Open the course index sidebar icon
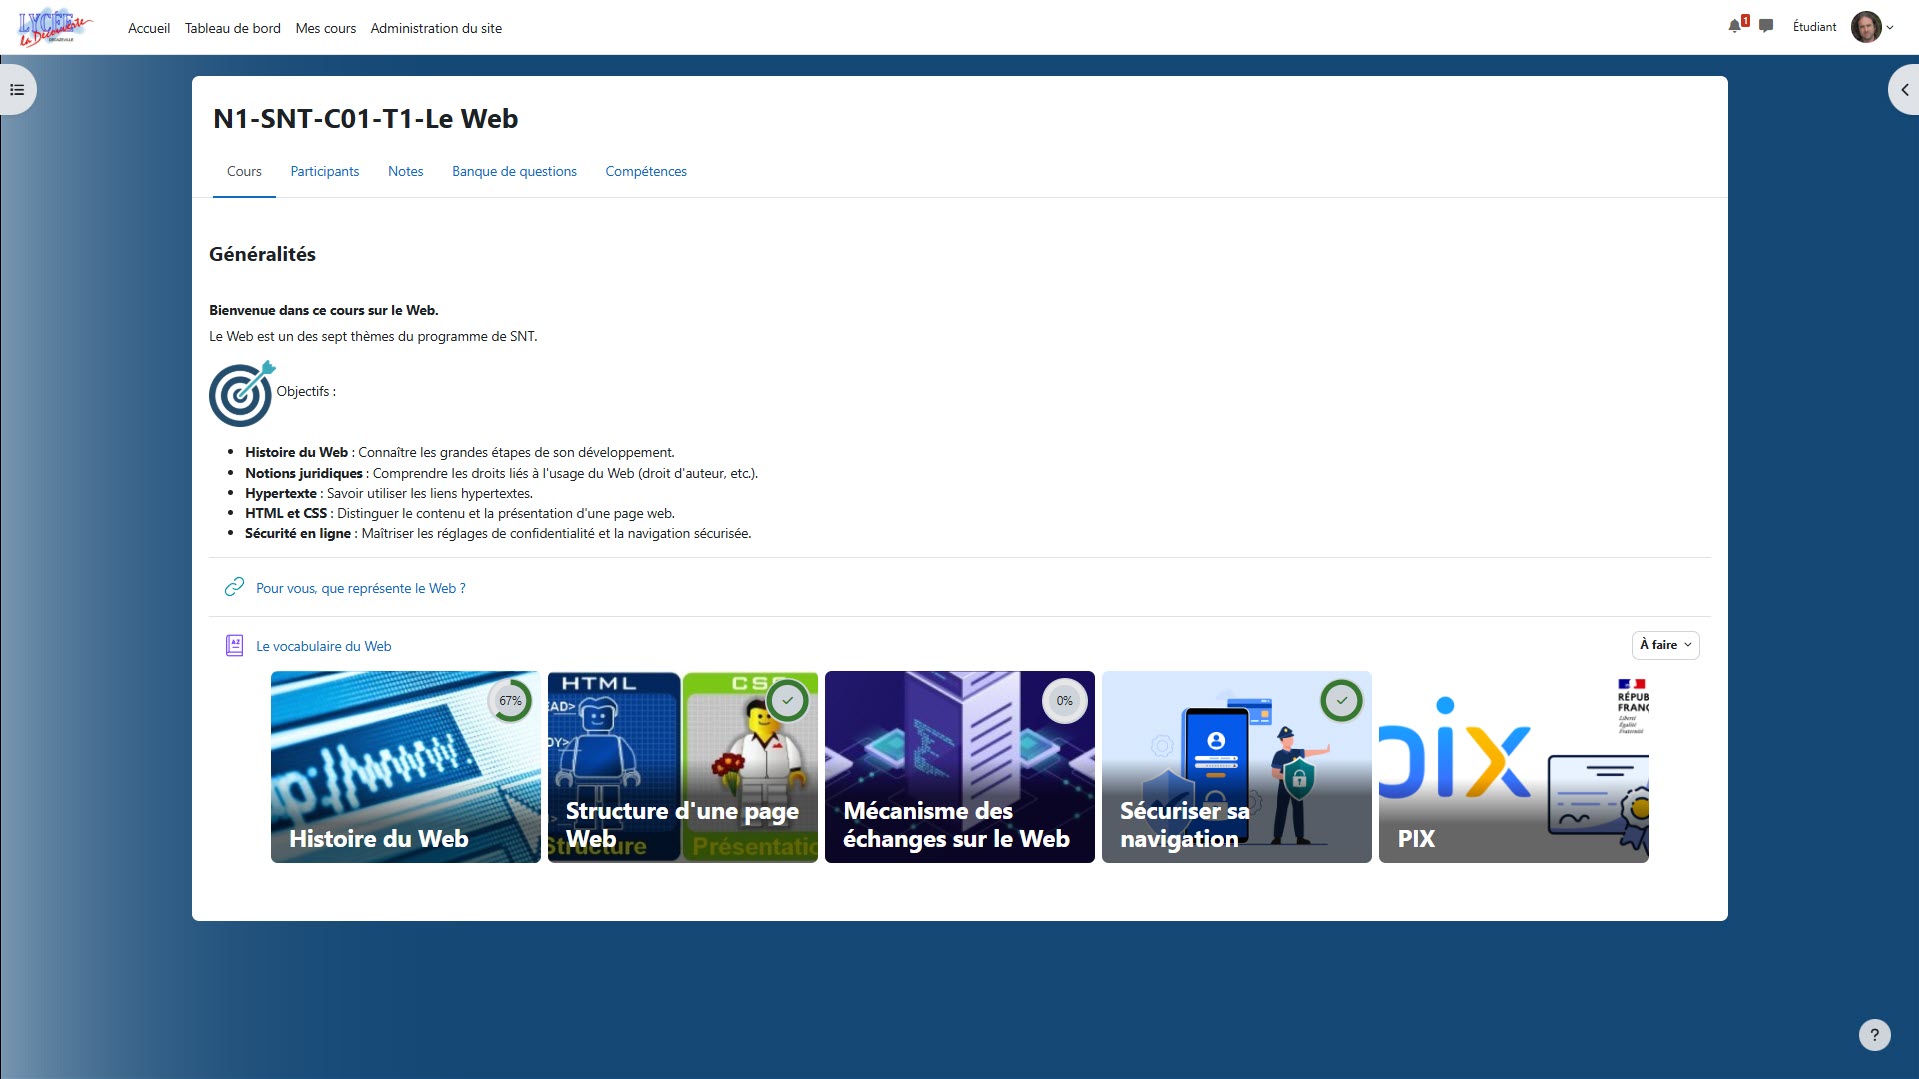The image size is (1919, 1079). point(15,89)
